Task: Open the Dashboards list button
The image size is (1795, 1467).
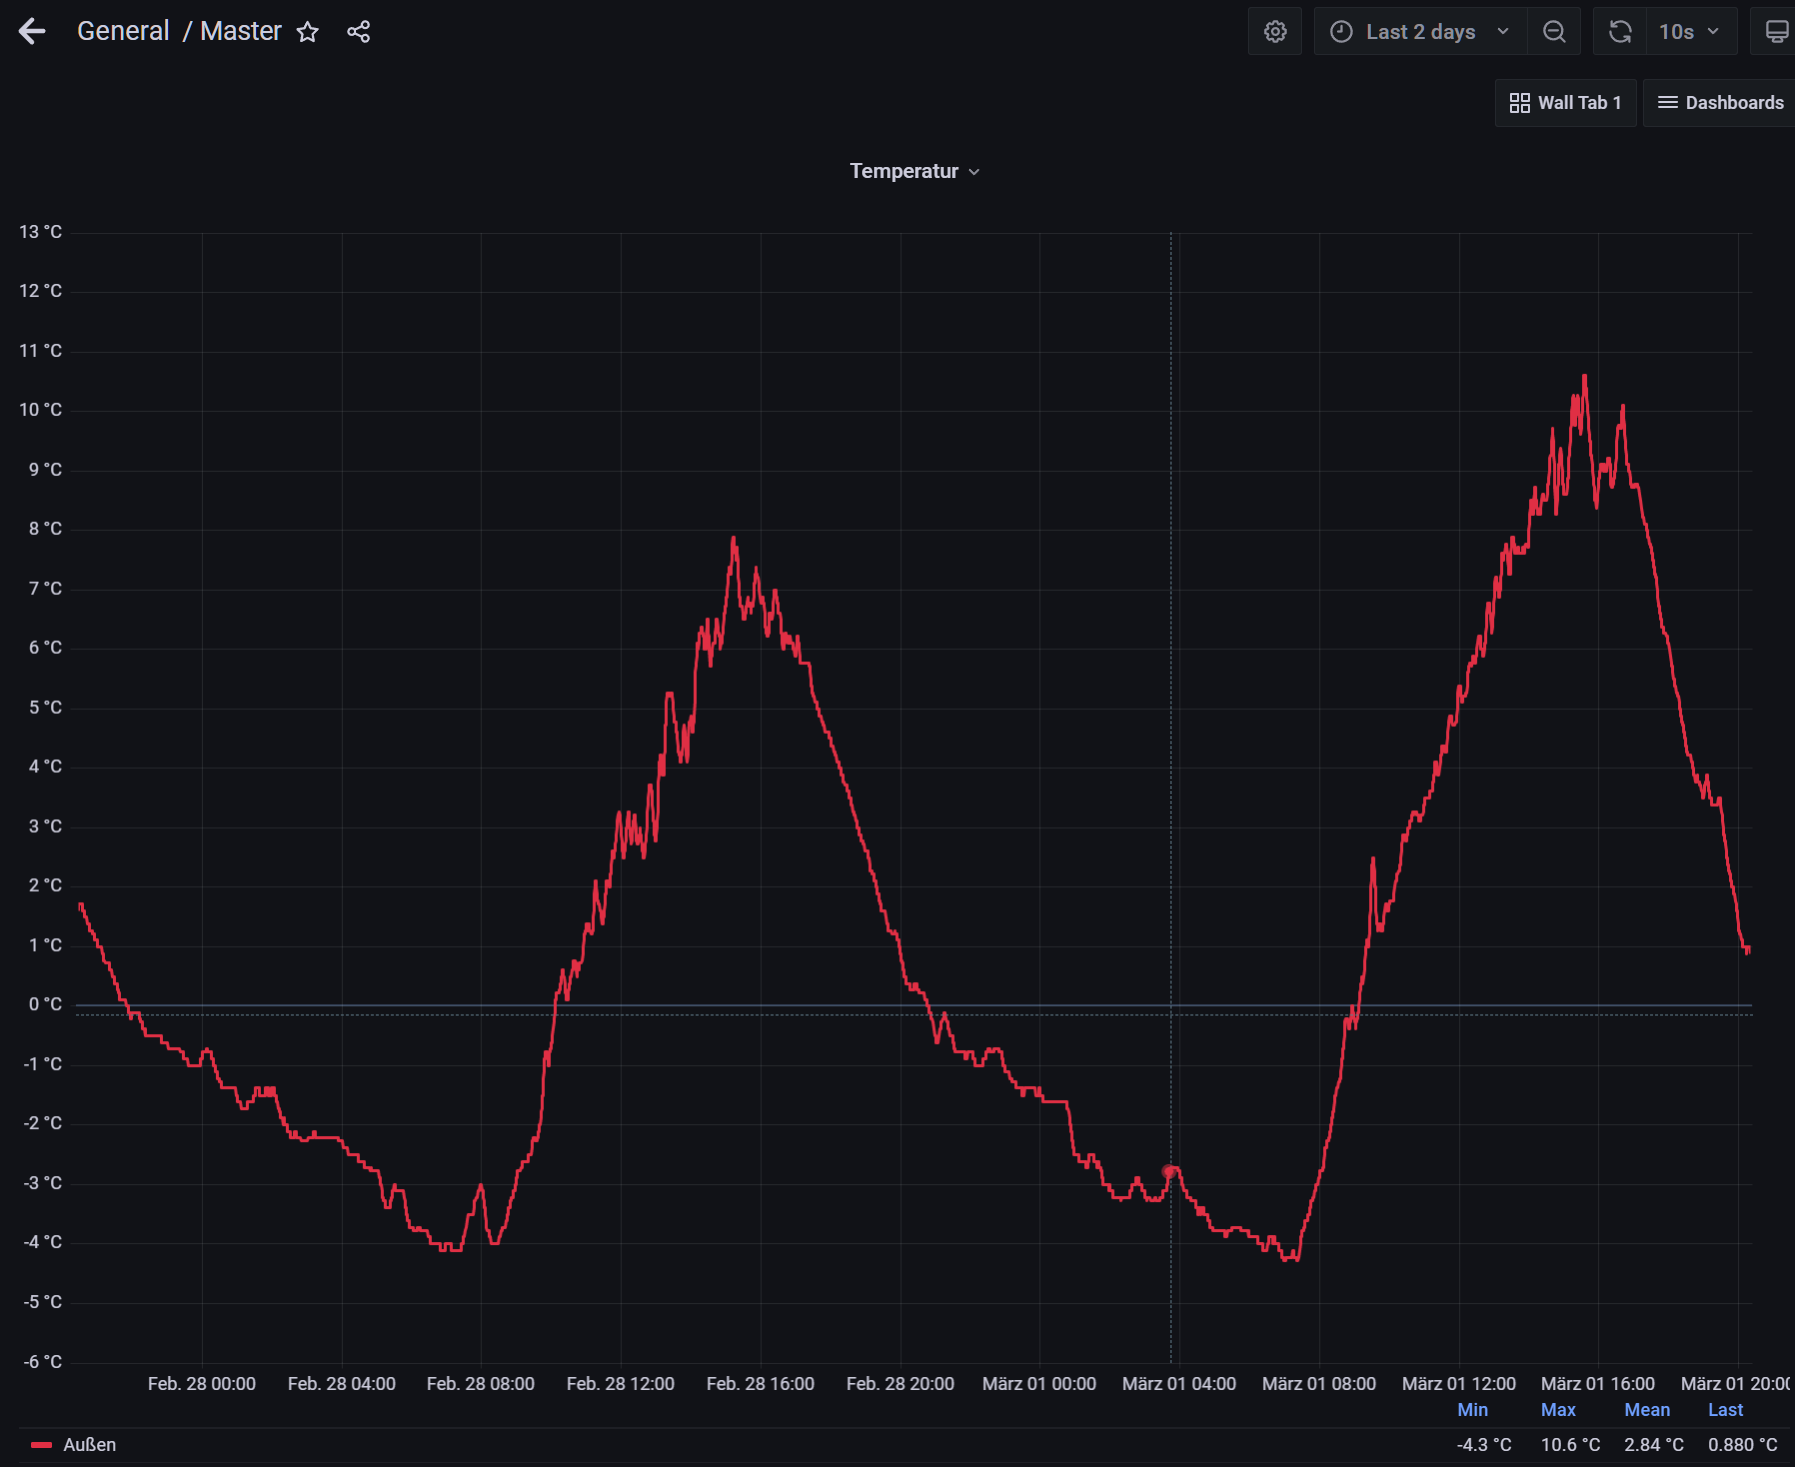Action: coord(1720,103)
